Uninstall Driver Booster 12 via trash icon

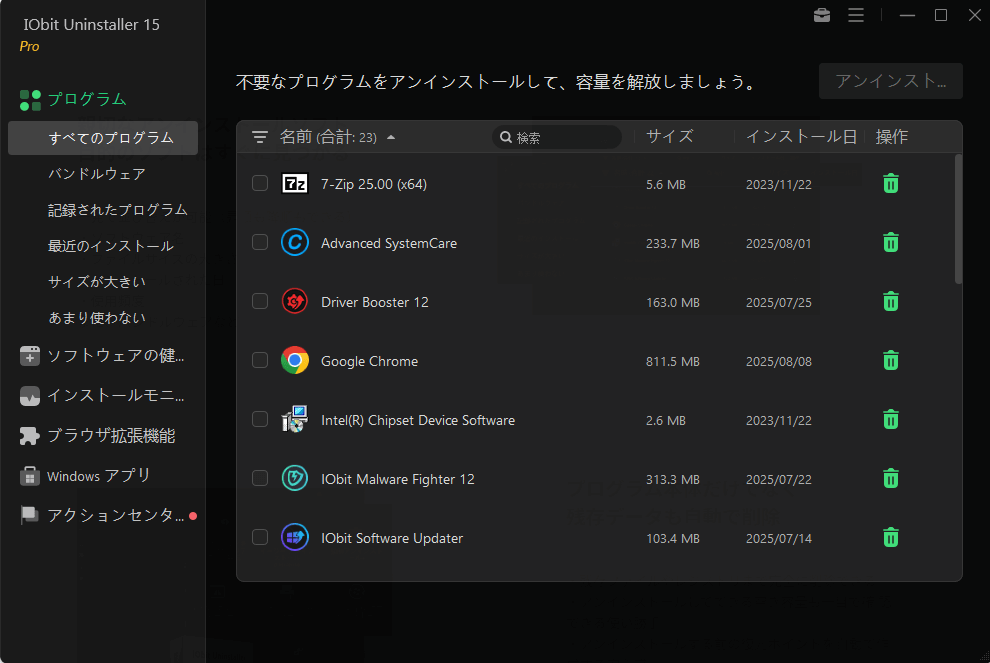890,302
